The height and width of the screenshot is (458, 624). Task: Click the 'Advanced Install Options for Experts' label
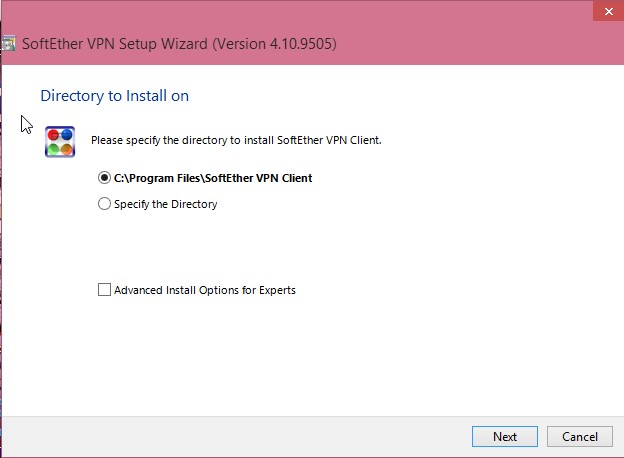205,290
